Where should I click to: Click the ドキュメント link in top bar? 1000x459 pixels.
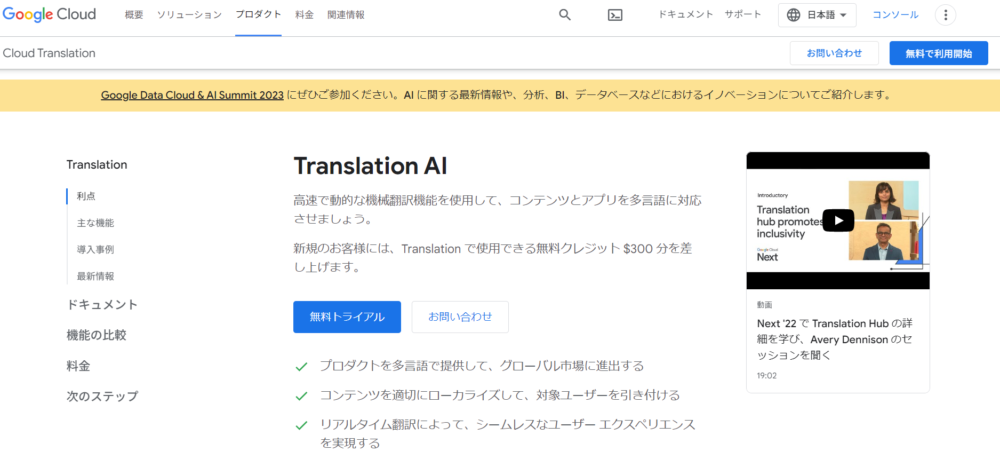(x=685, y=15)
